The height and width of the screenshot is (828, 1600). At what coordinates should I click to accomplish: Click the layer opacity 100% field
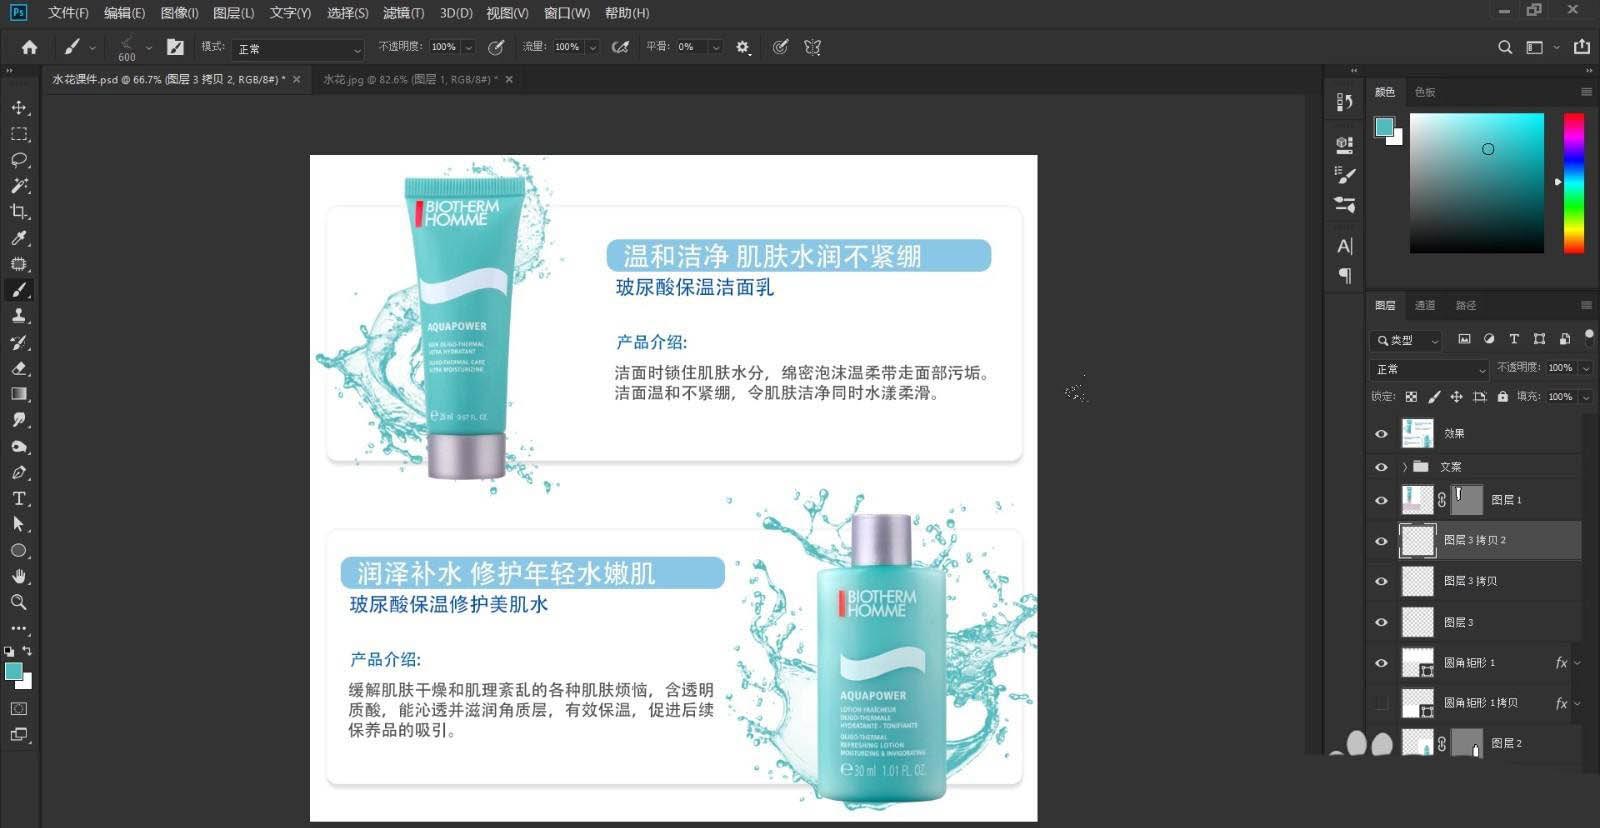[1562, 368]
